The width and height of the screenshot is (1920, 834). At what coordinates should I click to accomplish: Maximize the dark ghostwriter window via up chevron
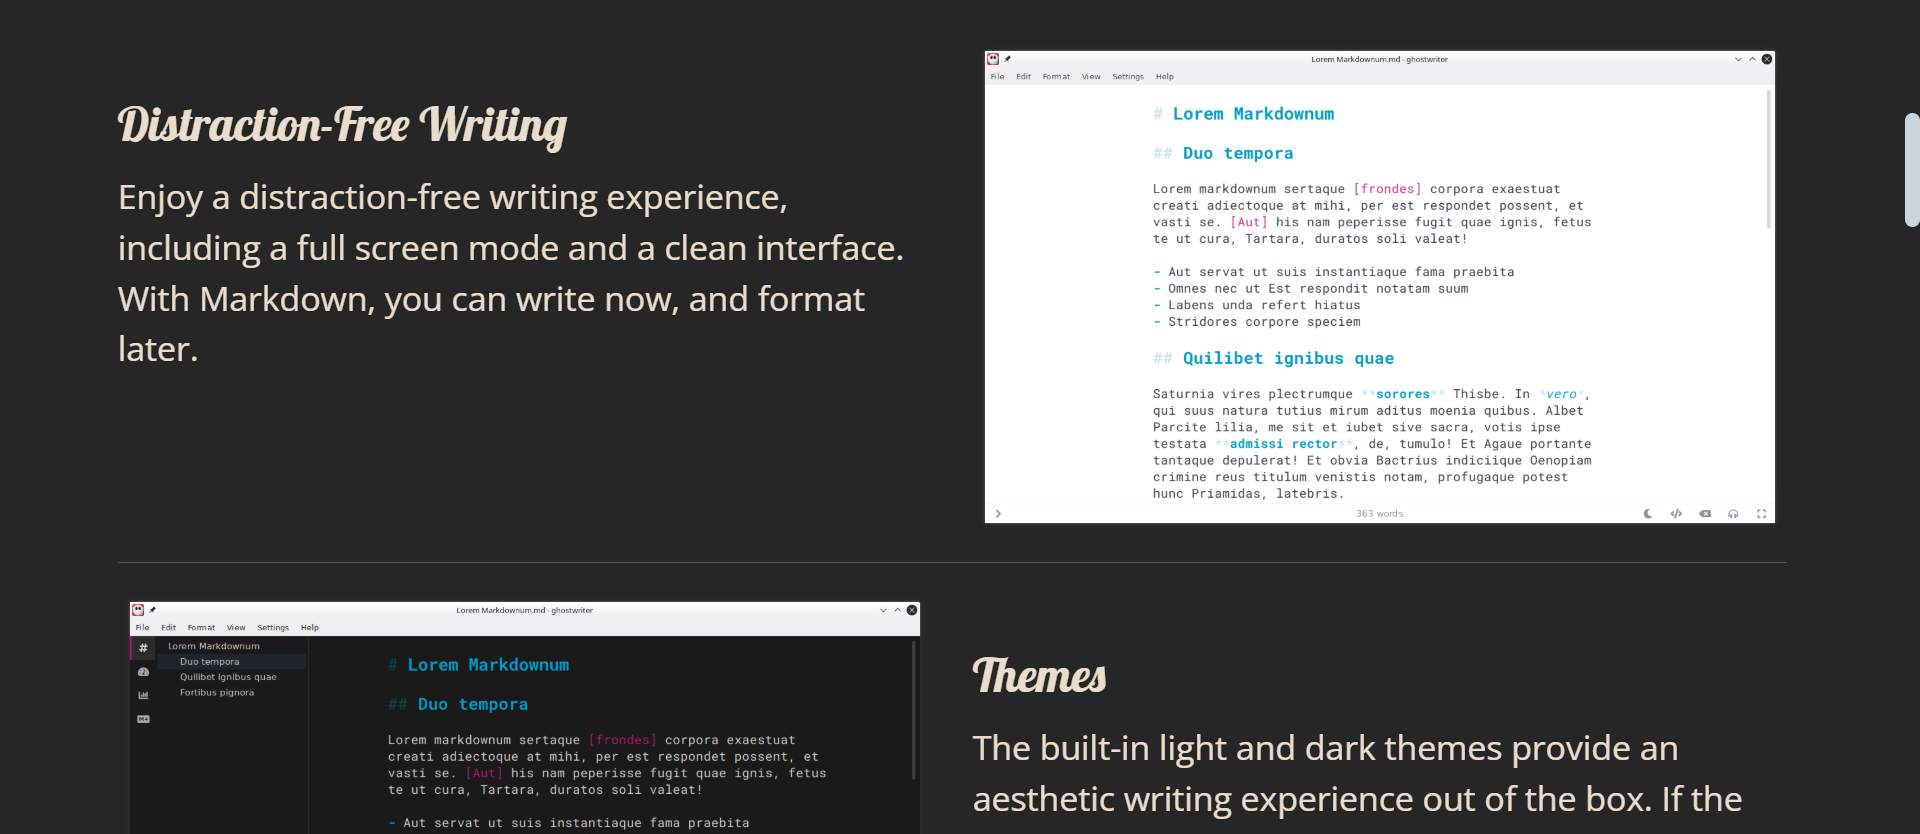point(897,610)
